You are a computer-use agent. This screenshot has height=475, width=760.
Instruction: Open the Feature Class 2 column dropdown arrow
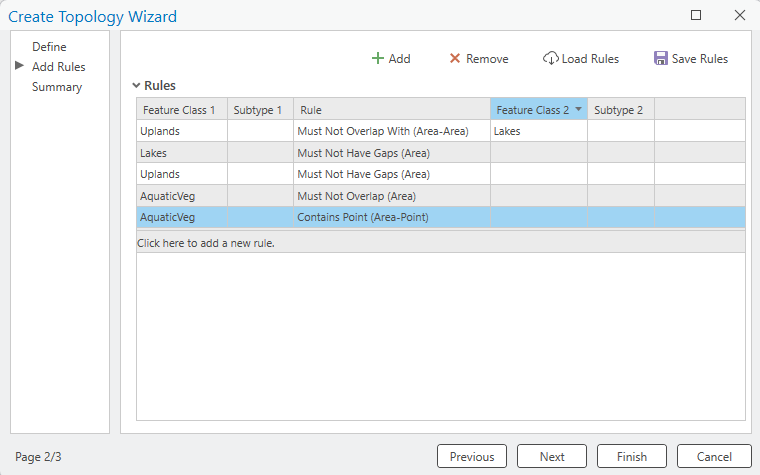coord(578,110)
